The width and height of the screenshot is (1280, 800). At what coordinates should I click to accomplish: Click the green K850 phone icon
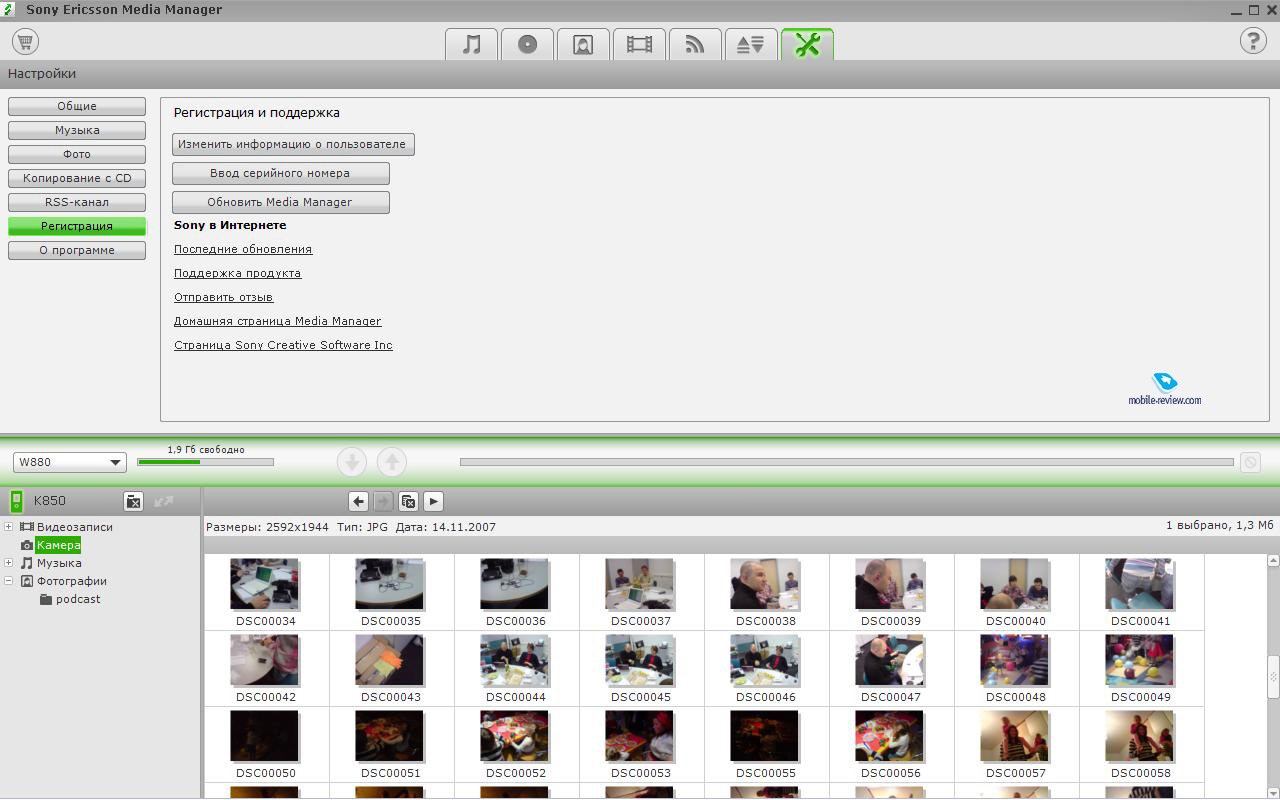(x=17, y=501)
